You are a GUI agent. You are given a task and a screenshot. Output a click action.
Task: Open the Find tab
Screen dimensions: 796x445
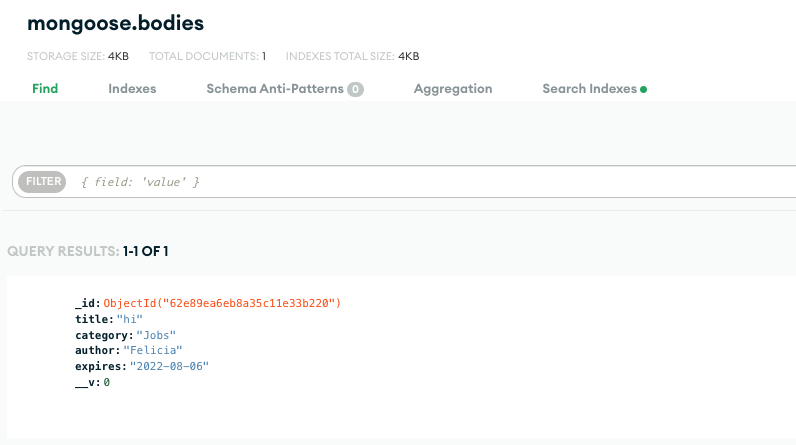pyautogui.click(x=45, y=88)
